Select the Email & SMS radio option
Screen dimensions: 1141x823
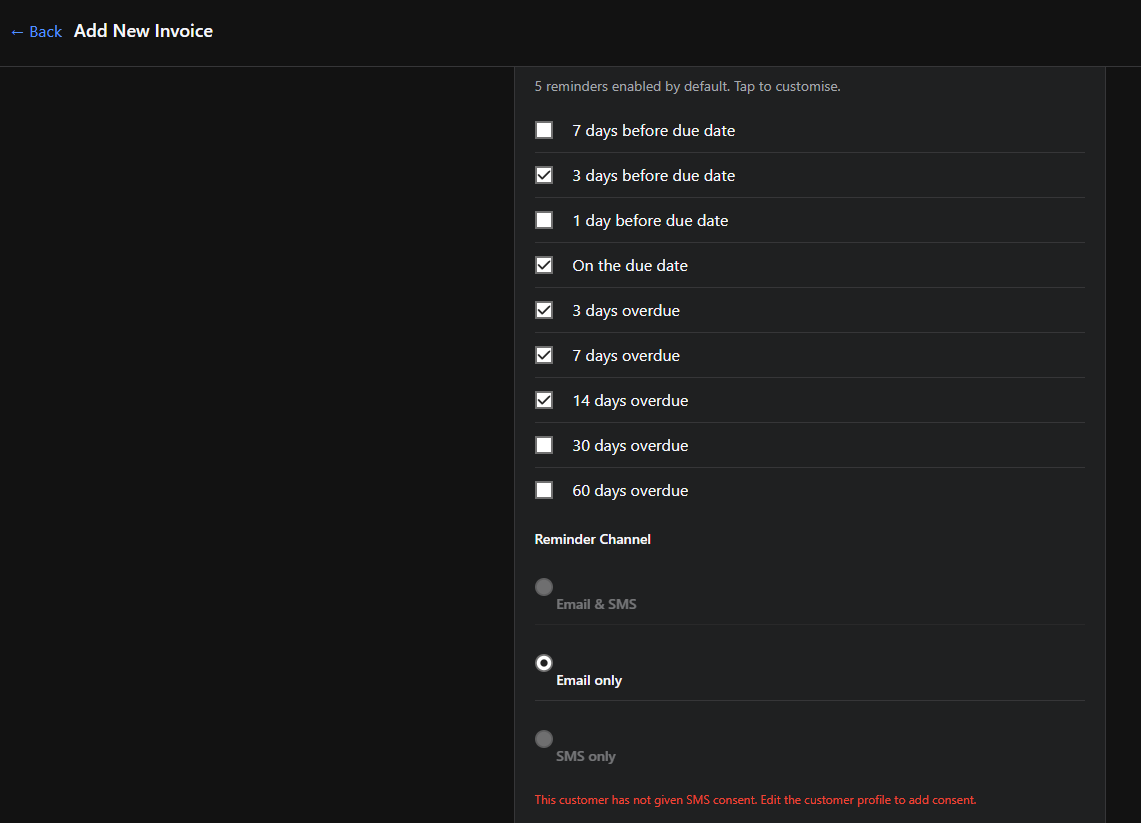(x=544, y=587)
